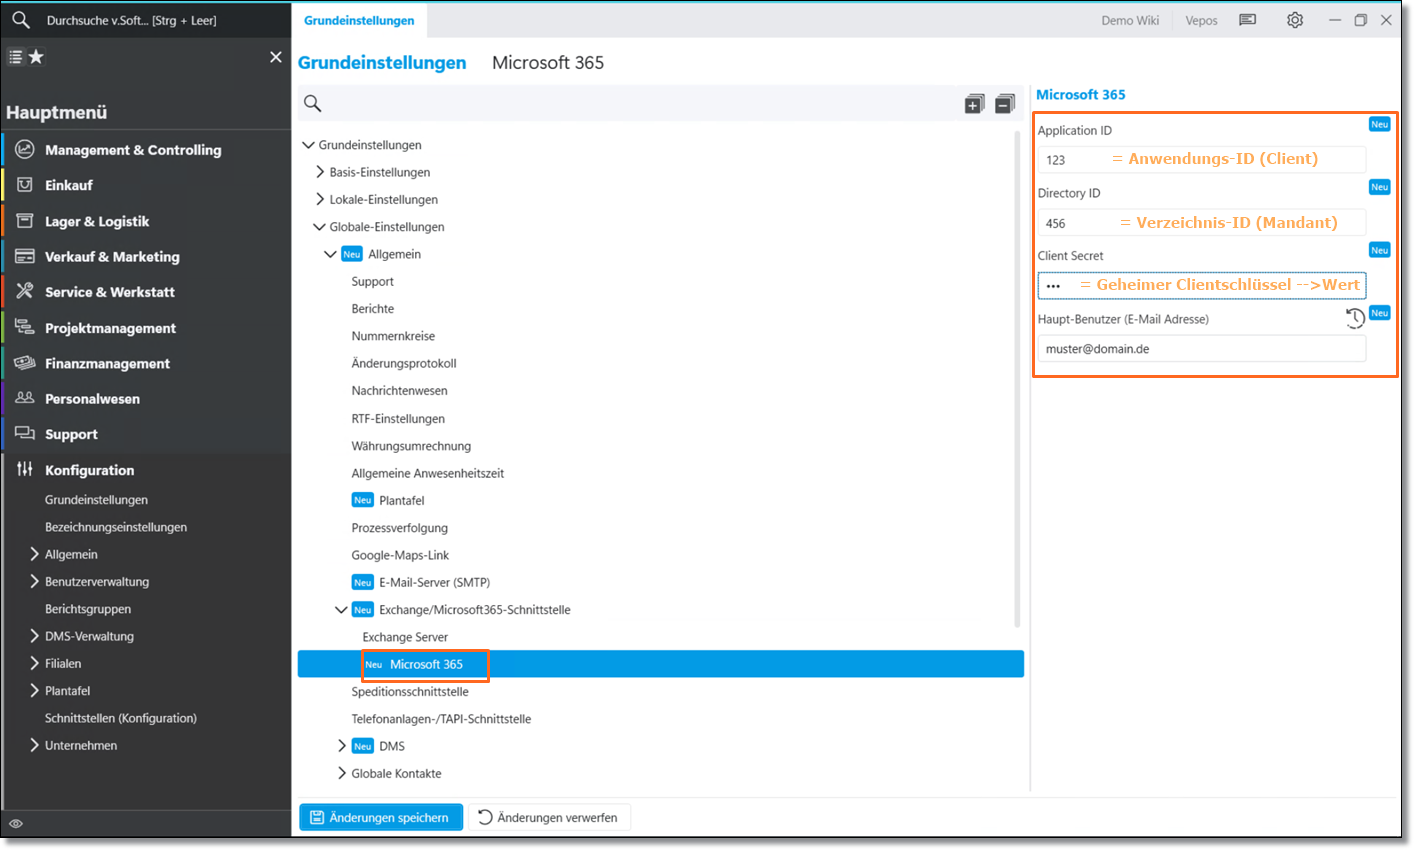Expand the DMS-Verwaltung sidebar entry
1414x850 pixels.
[x=34, y=636]
